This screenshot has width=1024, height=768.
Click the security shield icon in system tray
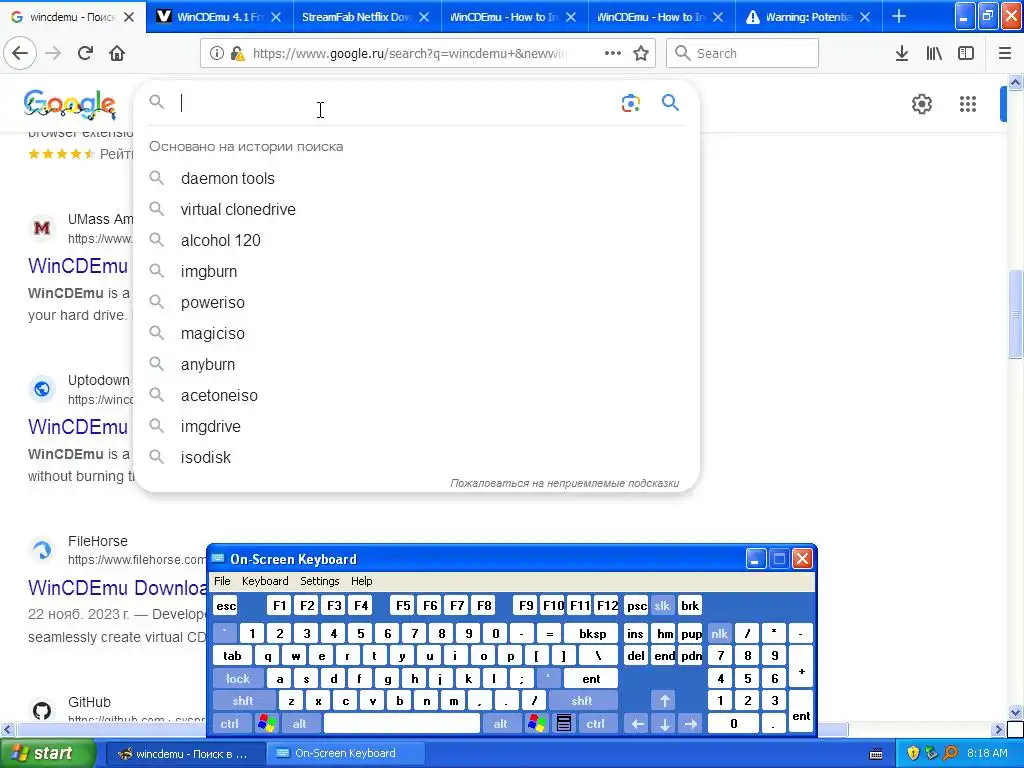click(x=913, y=753)
